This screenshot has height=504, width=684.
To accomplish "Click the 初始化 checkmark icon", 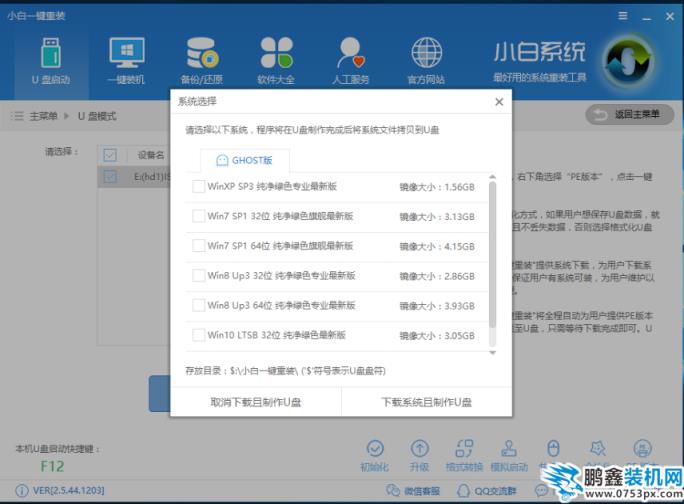I will click(375, 448).
